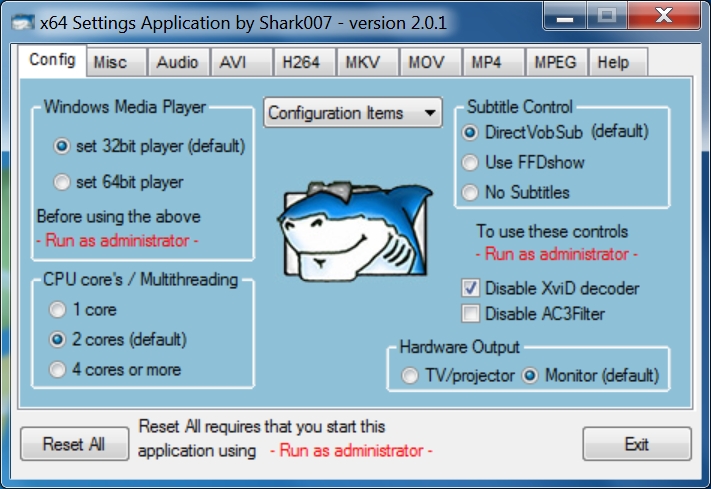This screenshot has width=711, height=489.
Task: Open the Help tab
Action: 614,62
